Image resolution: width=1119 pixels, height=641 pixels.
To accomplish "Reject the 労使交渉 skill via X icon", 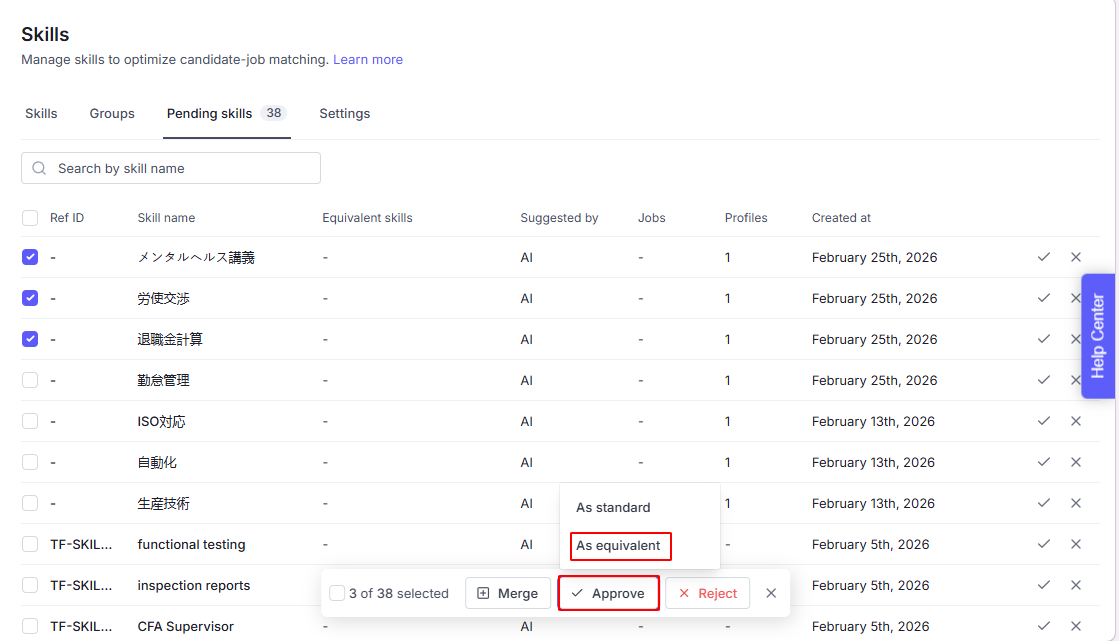I will click(1076, 298).
